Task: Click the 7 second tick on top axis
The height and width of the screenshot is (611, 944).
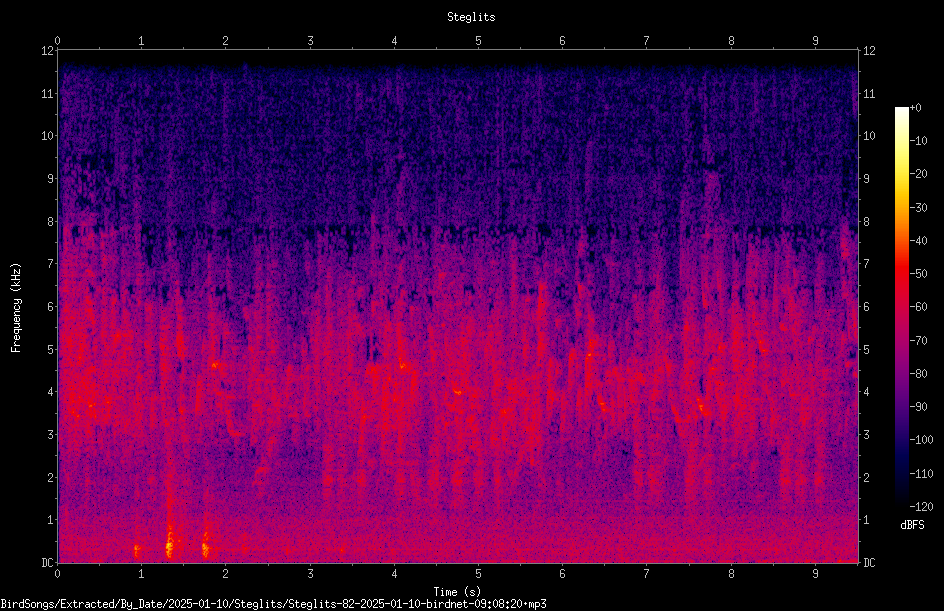Action: 647,41
